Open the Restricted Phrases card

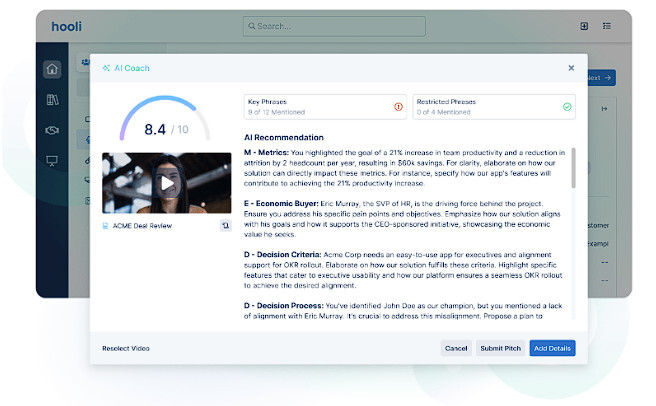click(494, 107)
